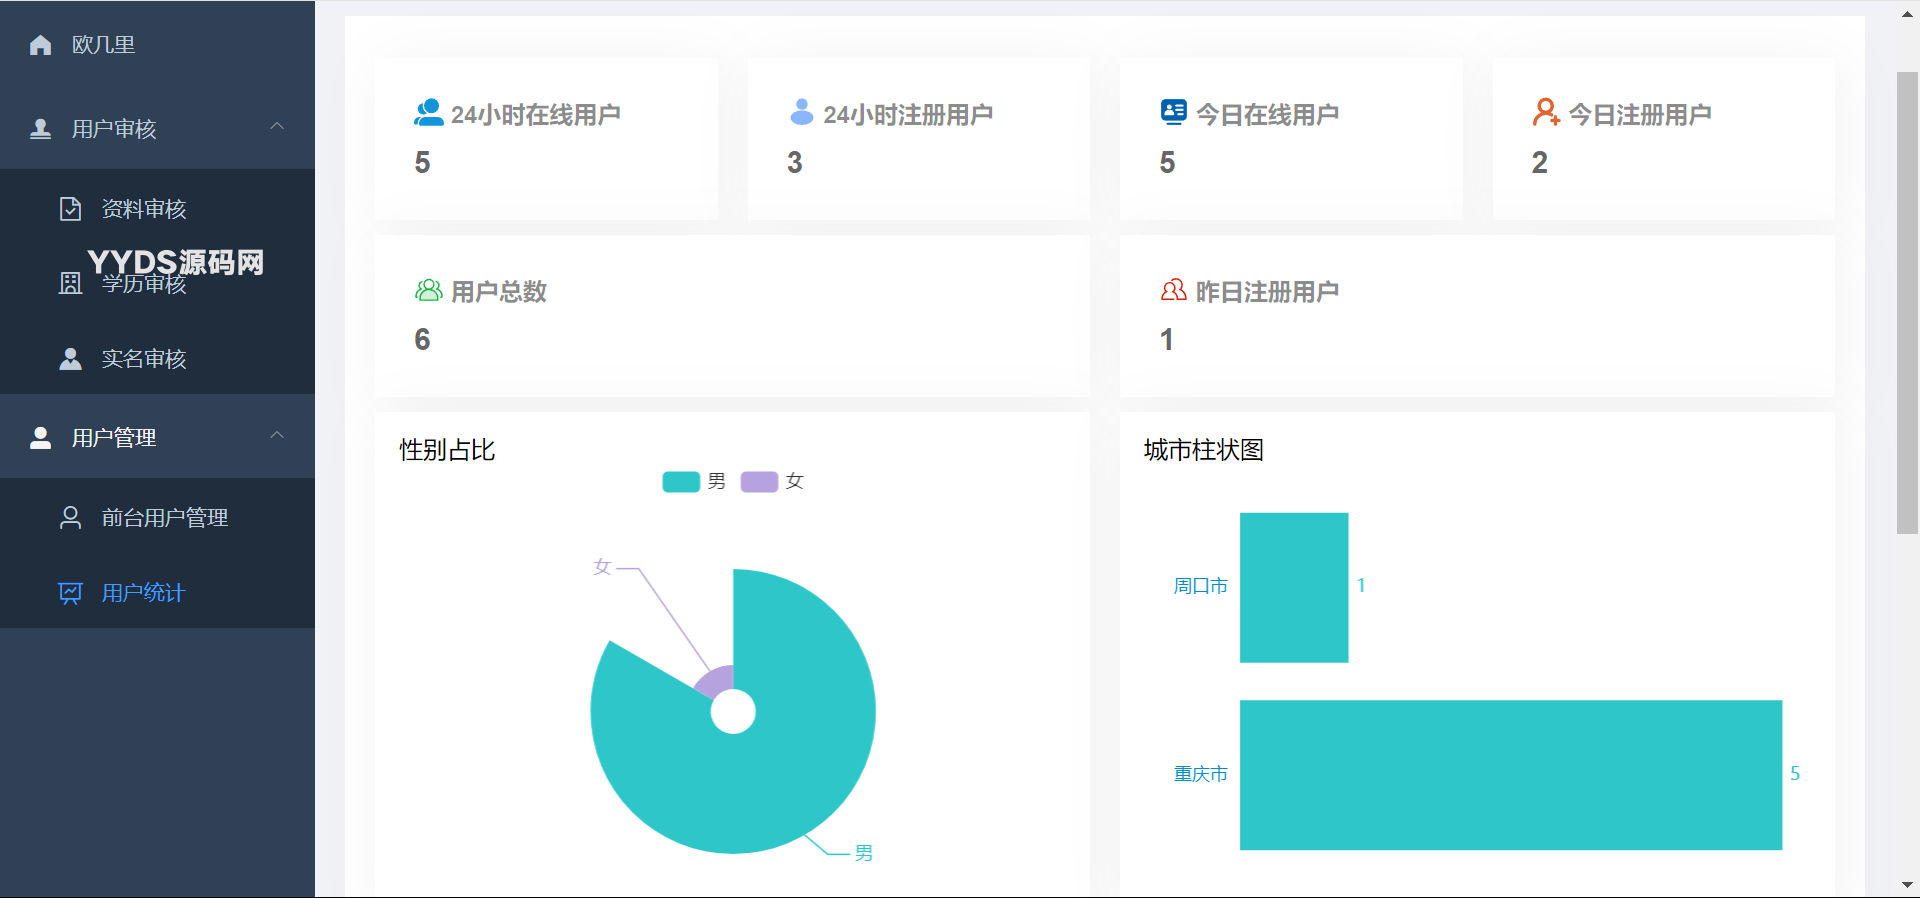Screen dimensions: 1920x898
Task: Click the home icon beside 欧几里
Action: [x=40, y=45]
